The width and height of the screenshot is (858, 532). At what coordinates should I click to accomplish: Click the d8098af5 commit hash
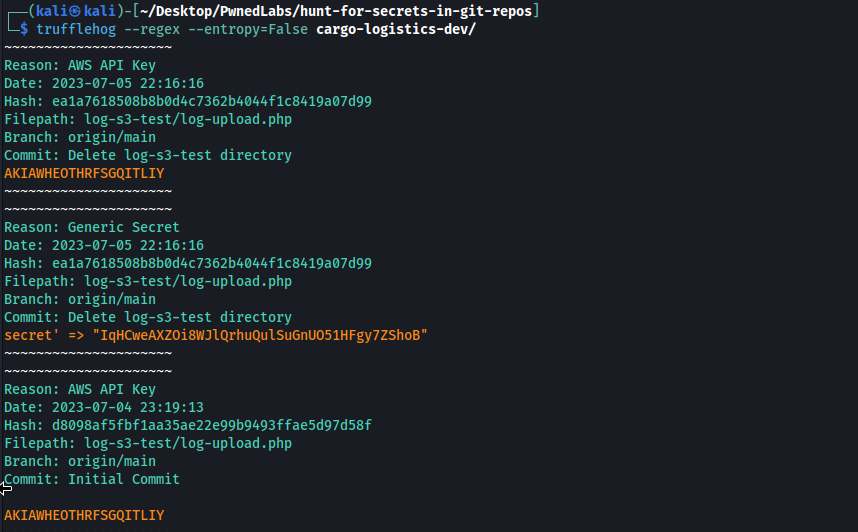click(x=212, y=425)
